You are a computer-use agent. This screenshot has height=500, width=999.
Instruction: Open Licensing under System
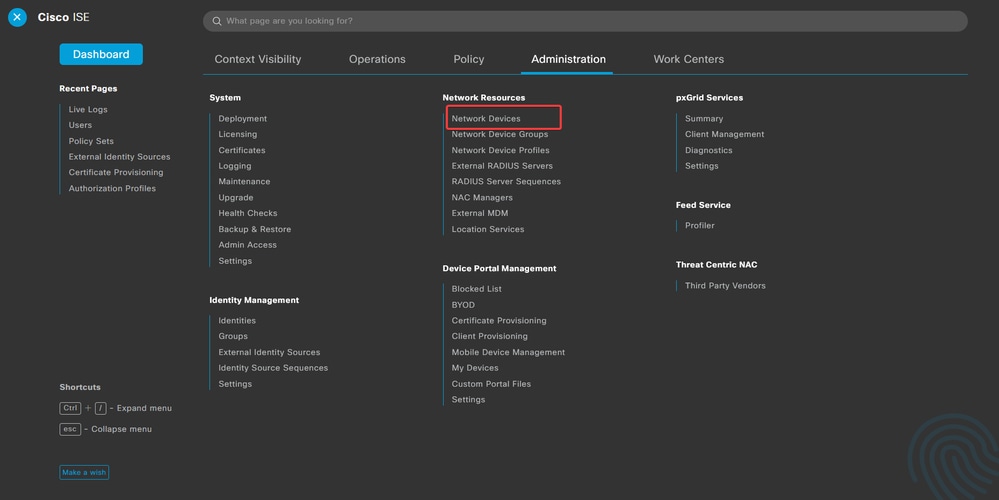click(238, 134)
